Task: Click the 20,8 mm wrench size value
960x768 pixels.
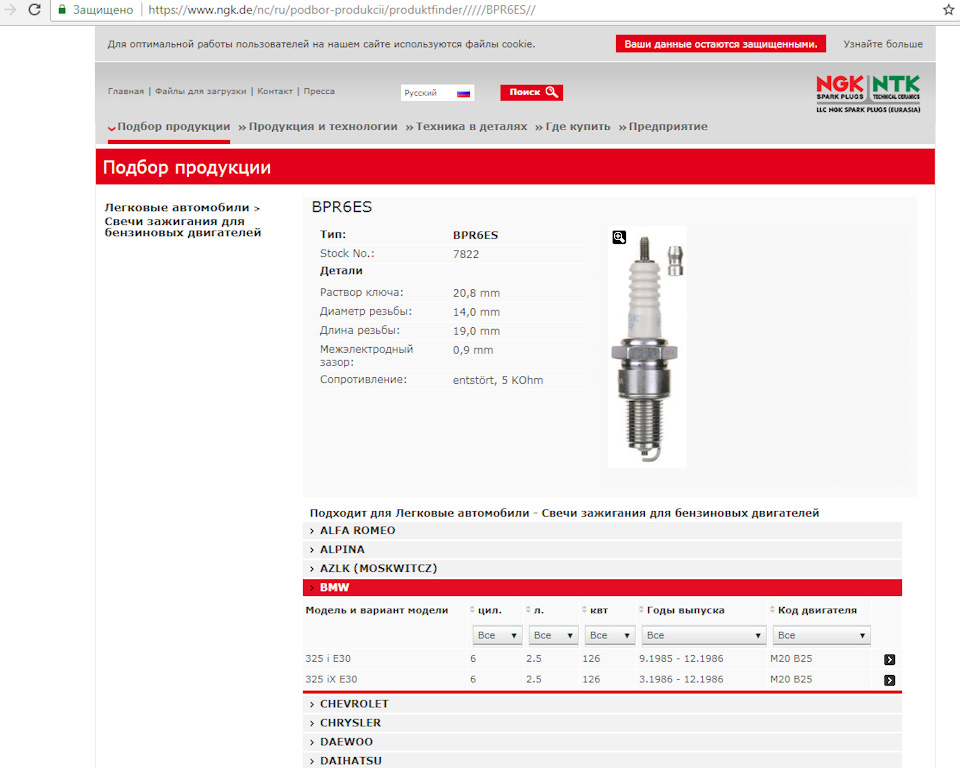Action: tap(476, 293)
